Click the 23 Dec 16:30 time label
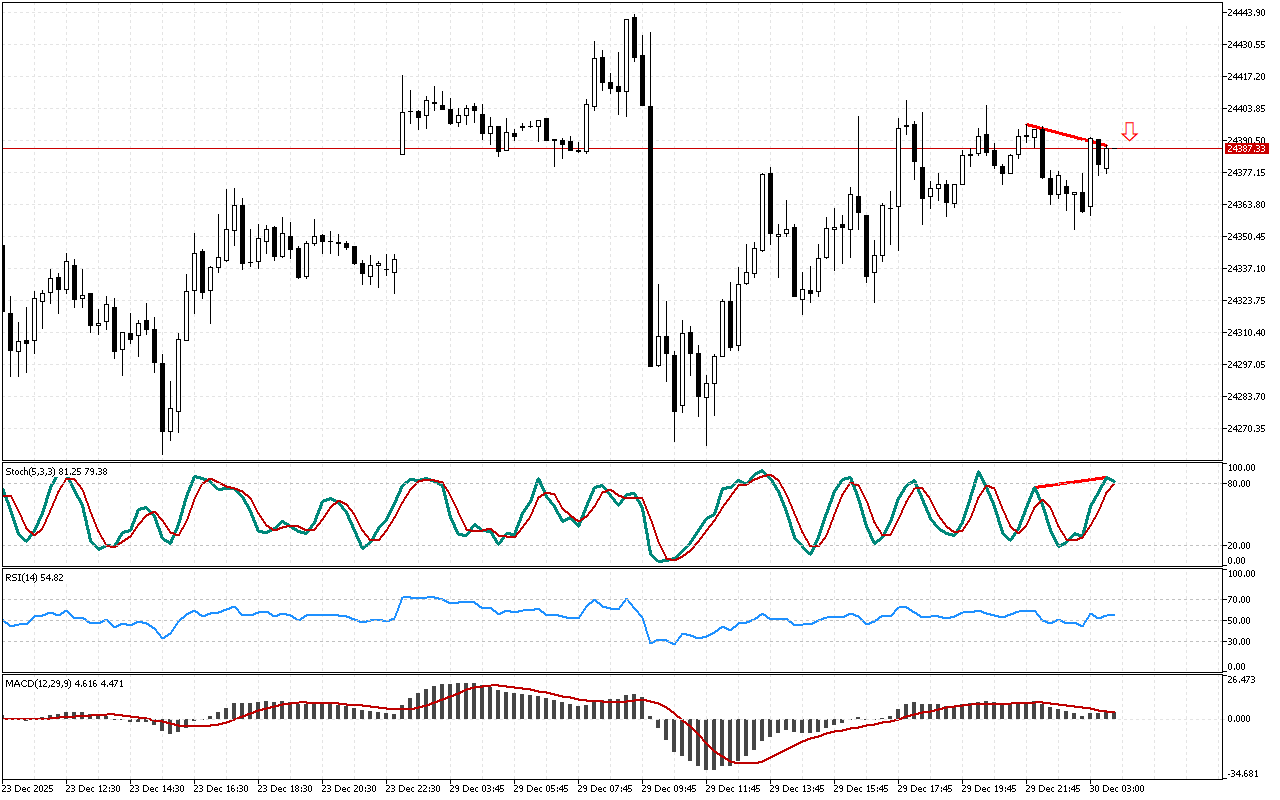 [x=221, y=788]
